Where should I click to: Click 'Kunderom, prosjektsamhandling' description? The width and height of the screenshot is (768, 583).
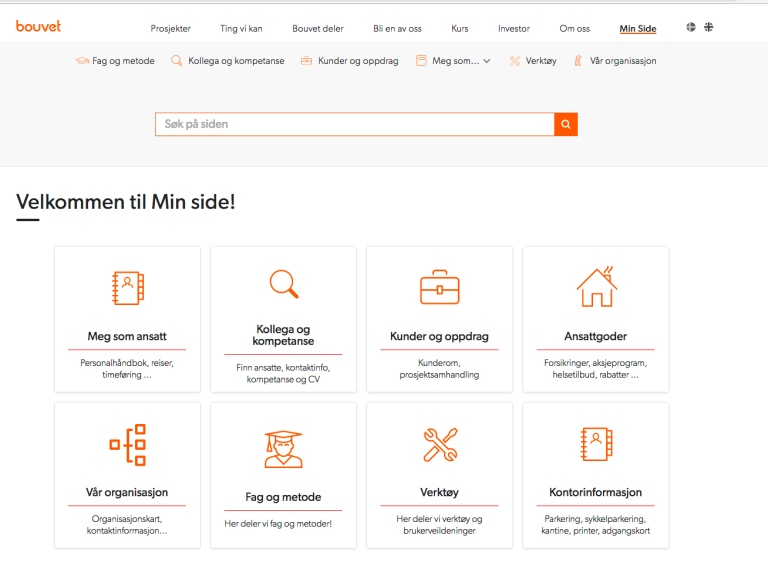coord(439,369)
